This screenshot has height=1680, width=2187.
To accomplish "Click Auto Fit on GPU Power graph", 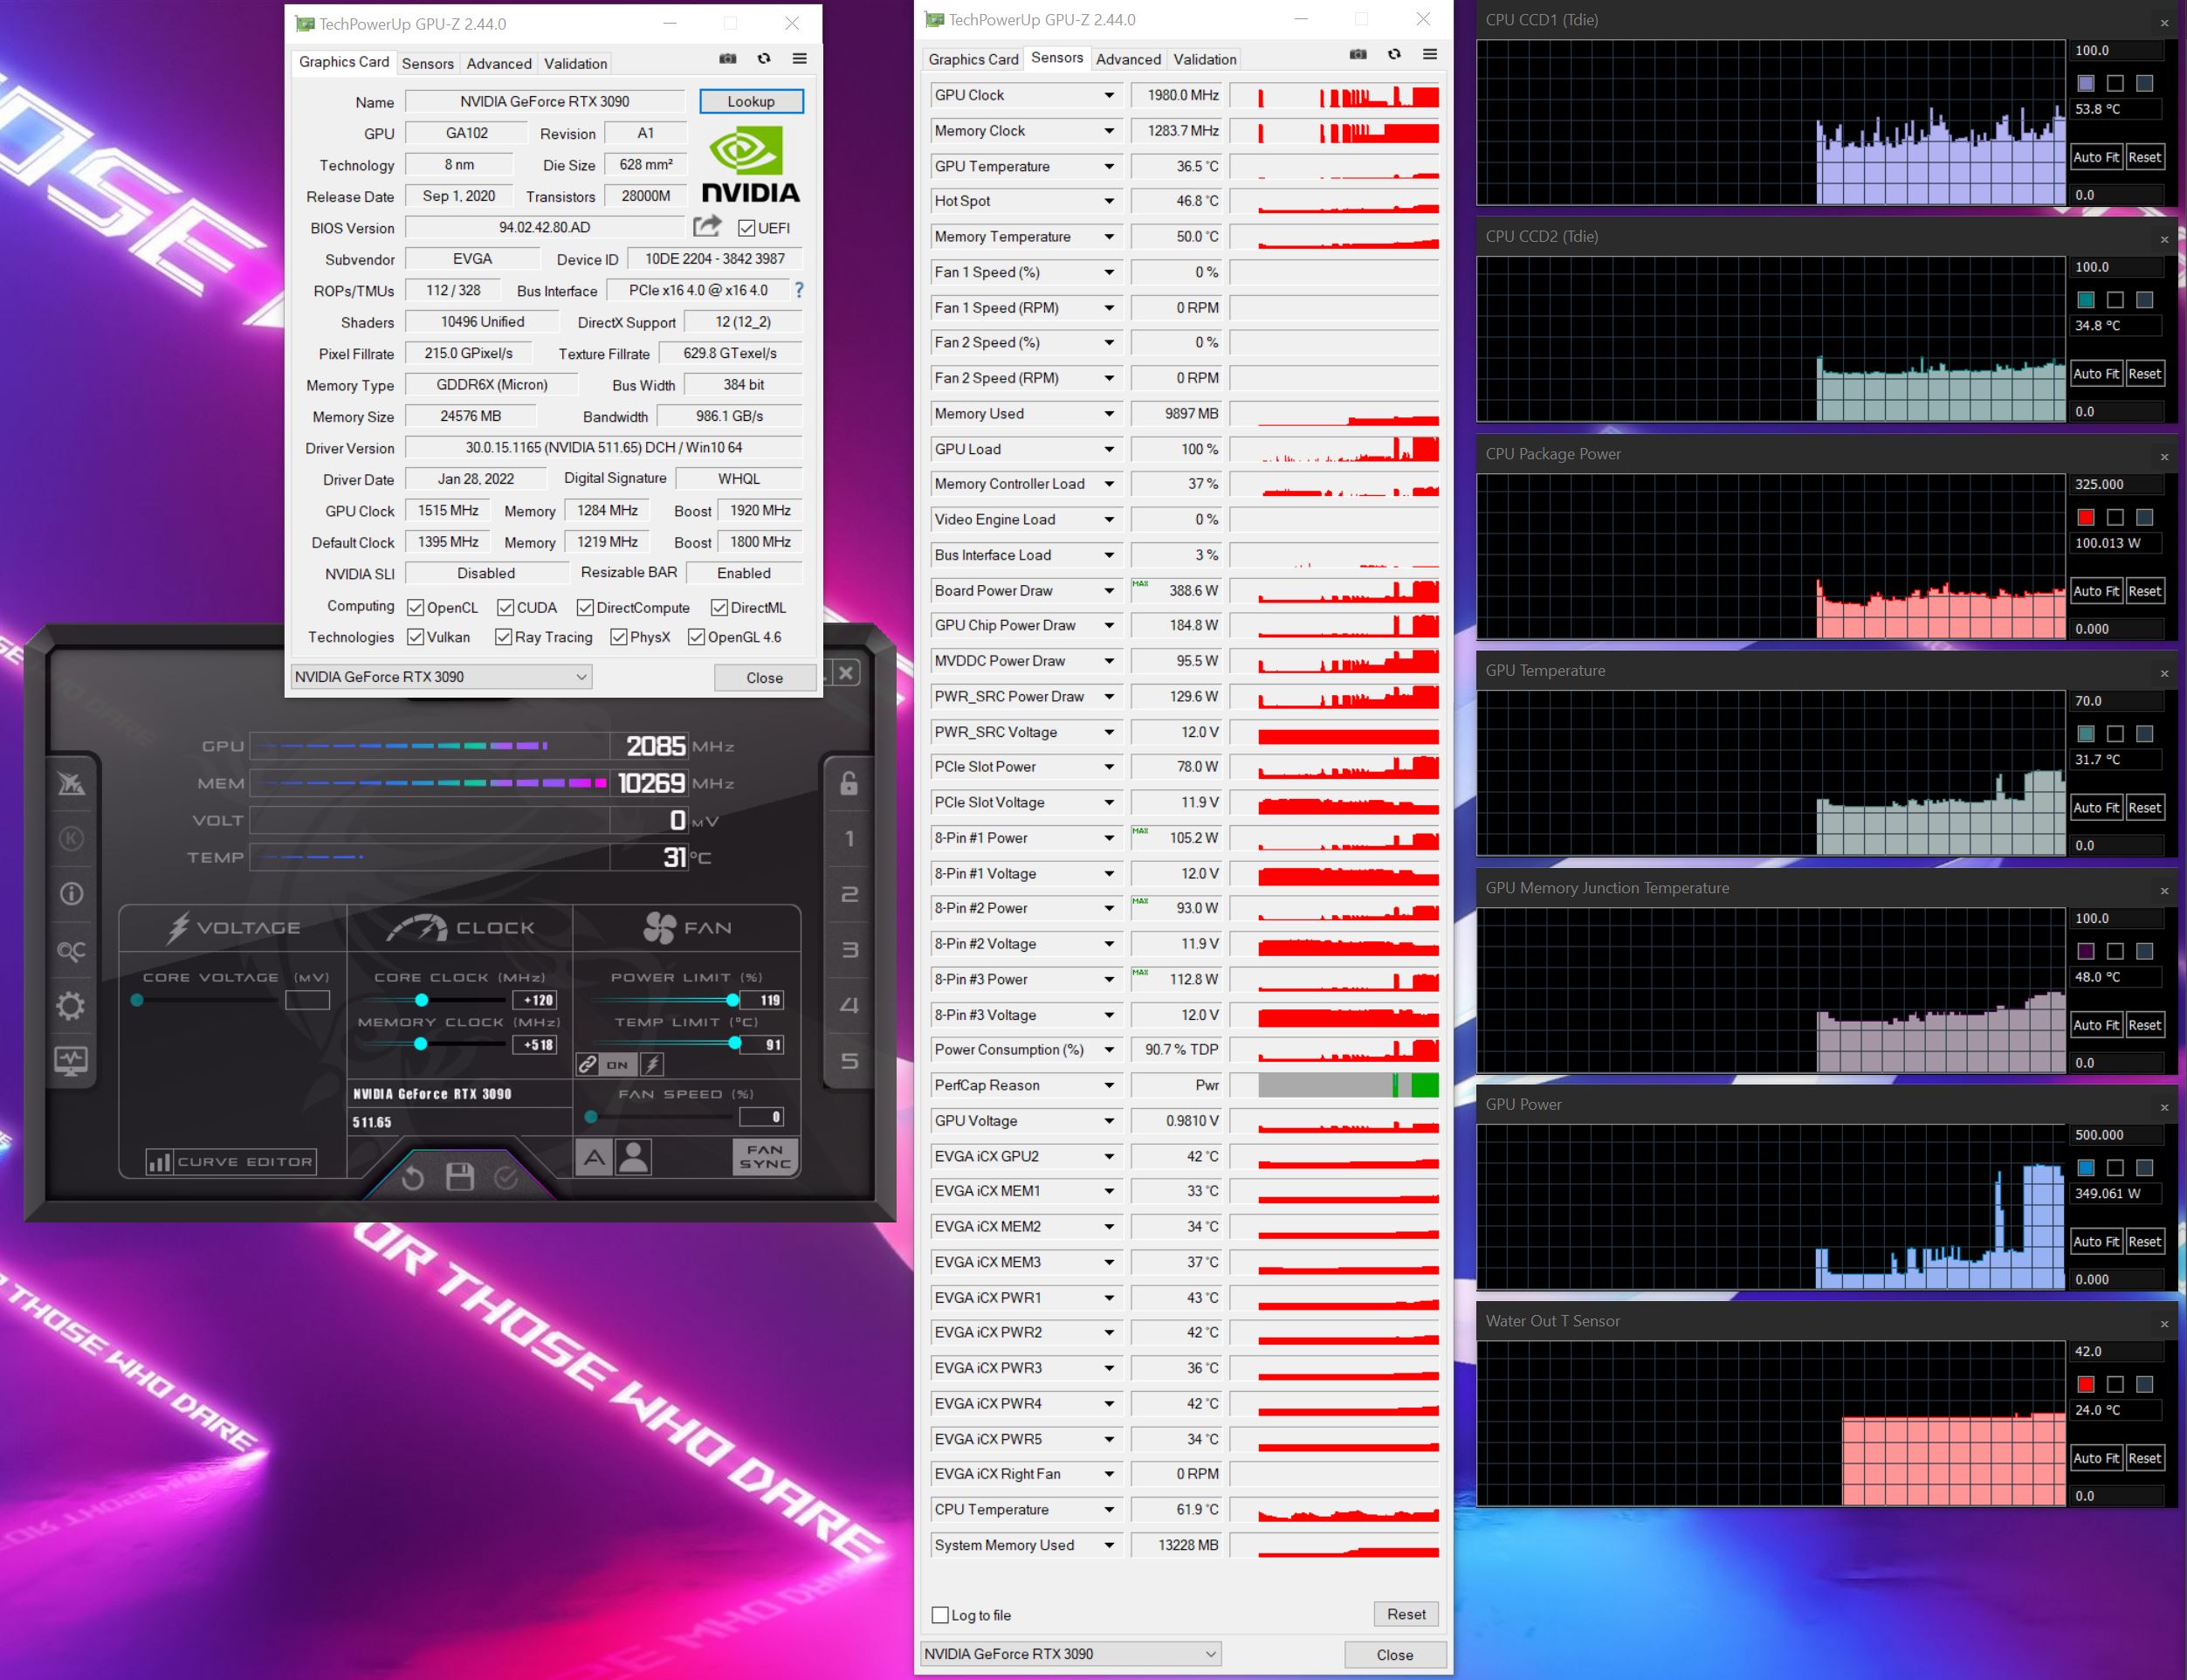I will click(2095, 1241).
